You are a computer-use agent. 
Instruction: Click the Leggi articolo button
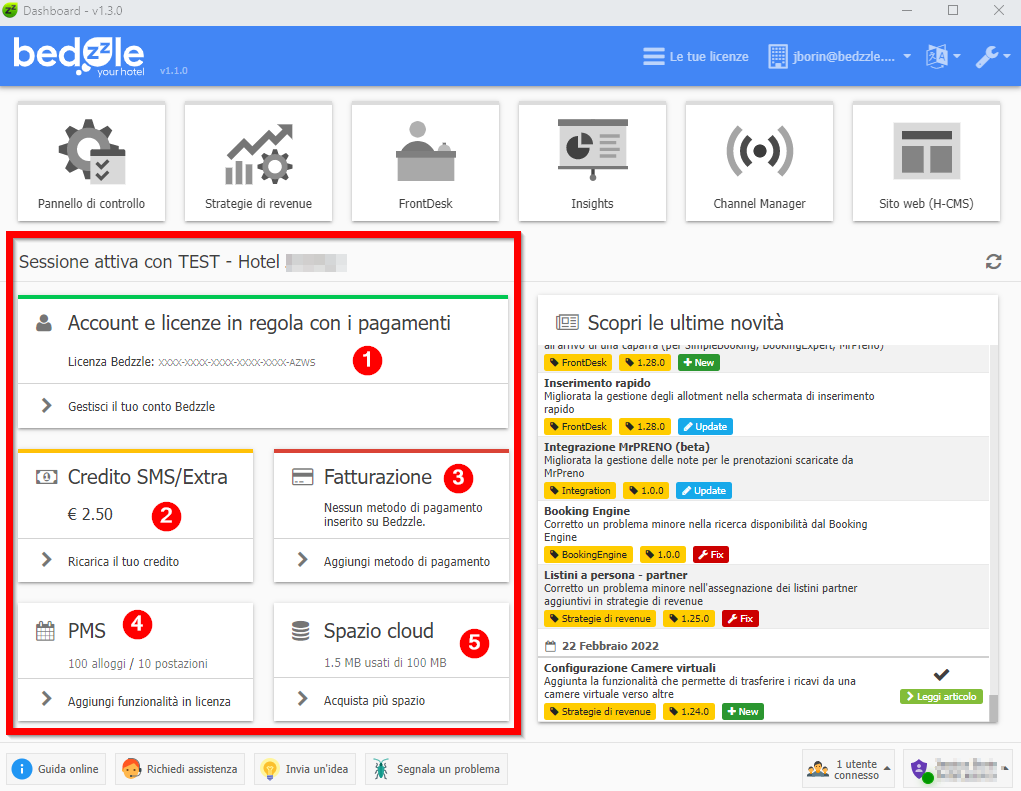941,697
